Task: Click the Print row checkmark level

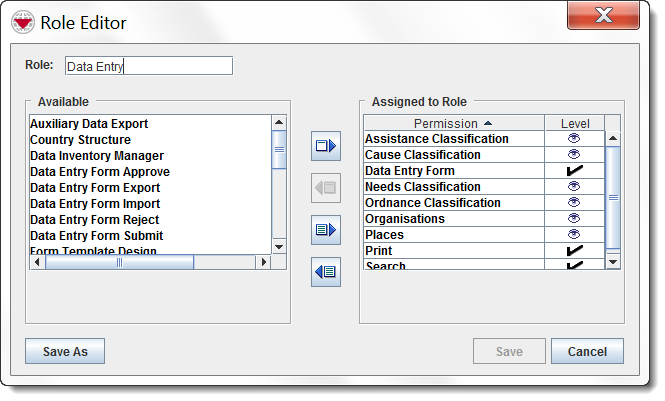Action: pos(574,251)
